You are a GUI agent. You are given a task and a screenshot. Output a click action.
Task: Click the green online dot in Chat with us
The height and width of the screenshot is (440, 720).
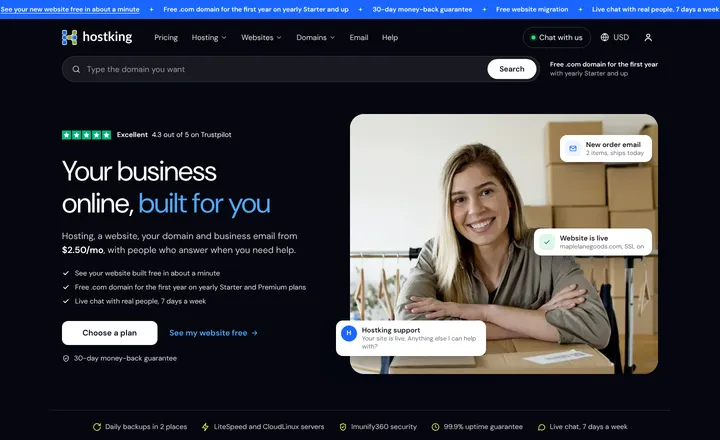[533, 38]
